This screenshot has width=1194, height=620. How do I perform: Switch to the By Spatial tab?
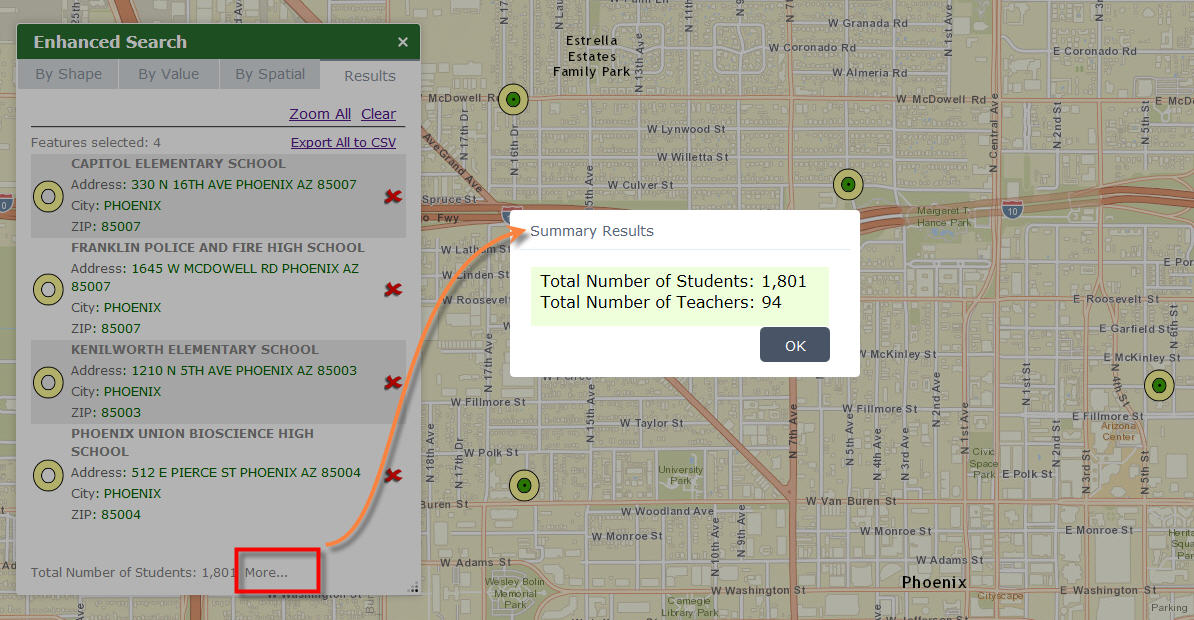tap(270, 74)
